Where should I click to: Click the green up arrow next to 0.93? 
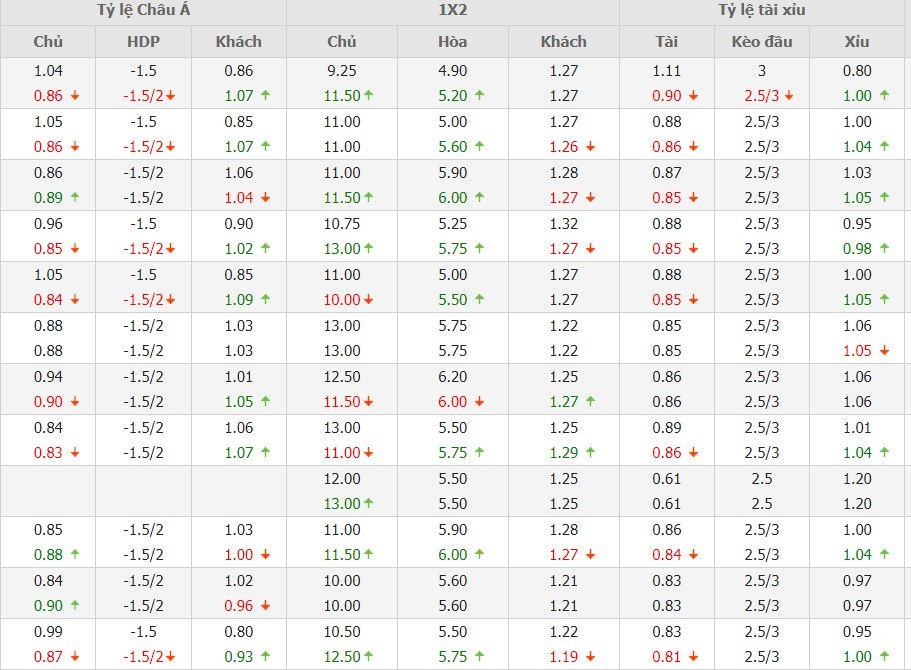[x=265, y=657]
